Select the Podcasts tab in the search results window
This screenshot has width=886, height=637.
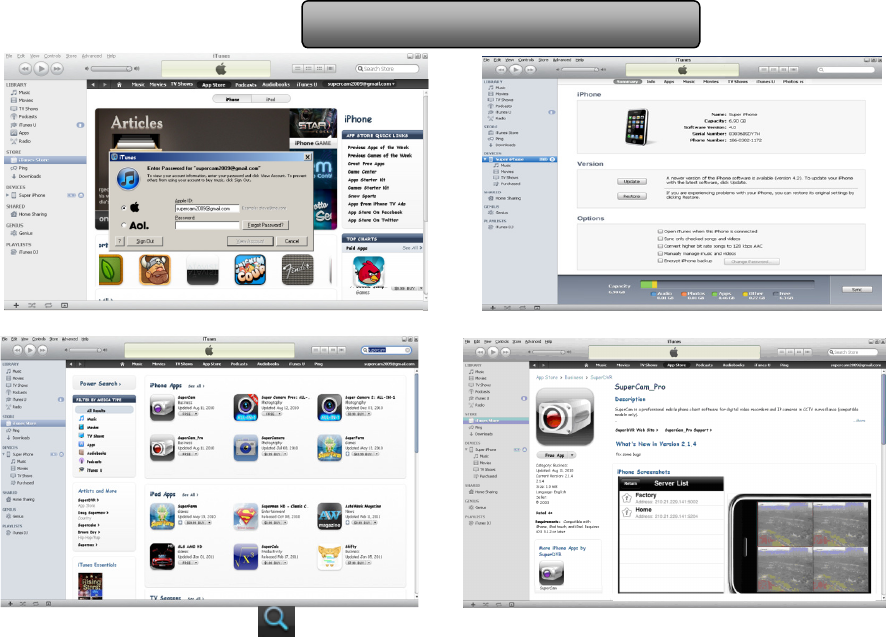point(239,364)
